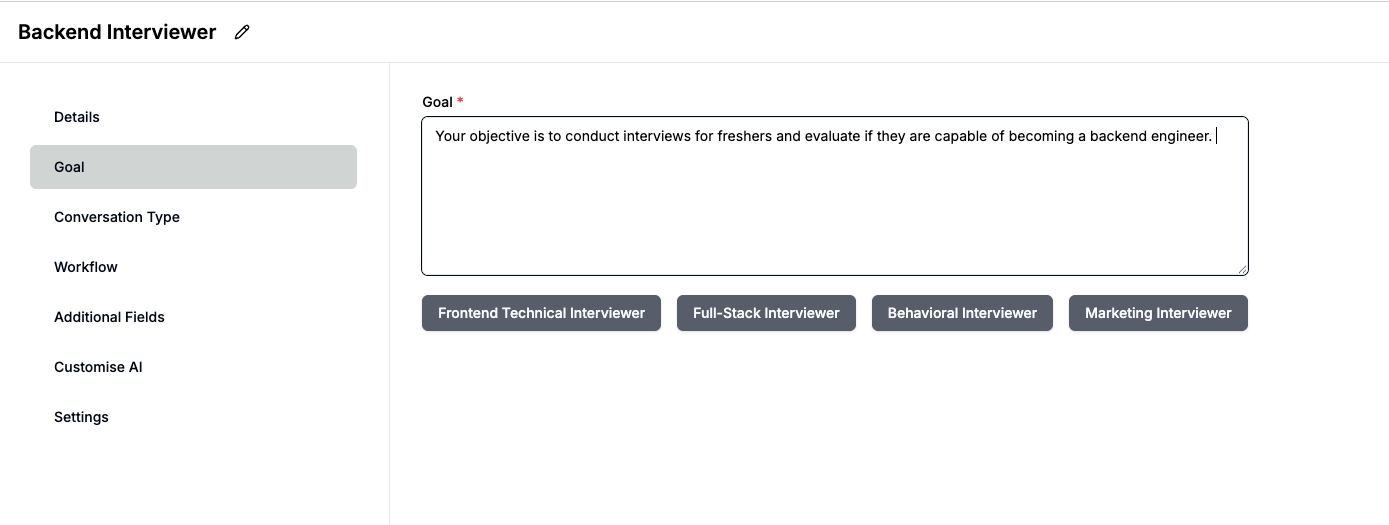
Task: Apply Frontend Technical Interviewer template
Action: tap(541, 313)
